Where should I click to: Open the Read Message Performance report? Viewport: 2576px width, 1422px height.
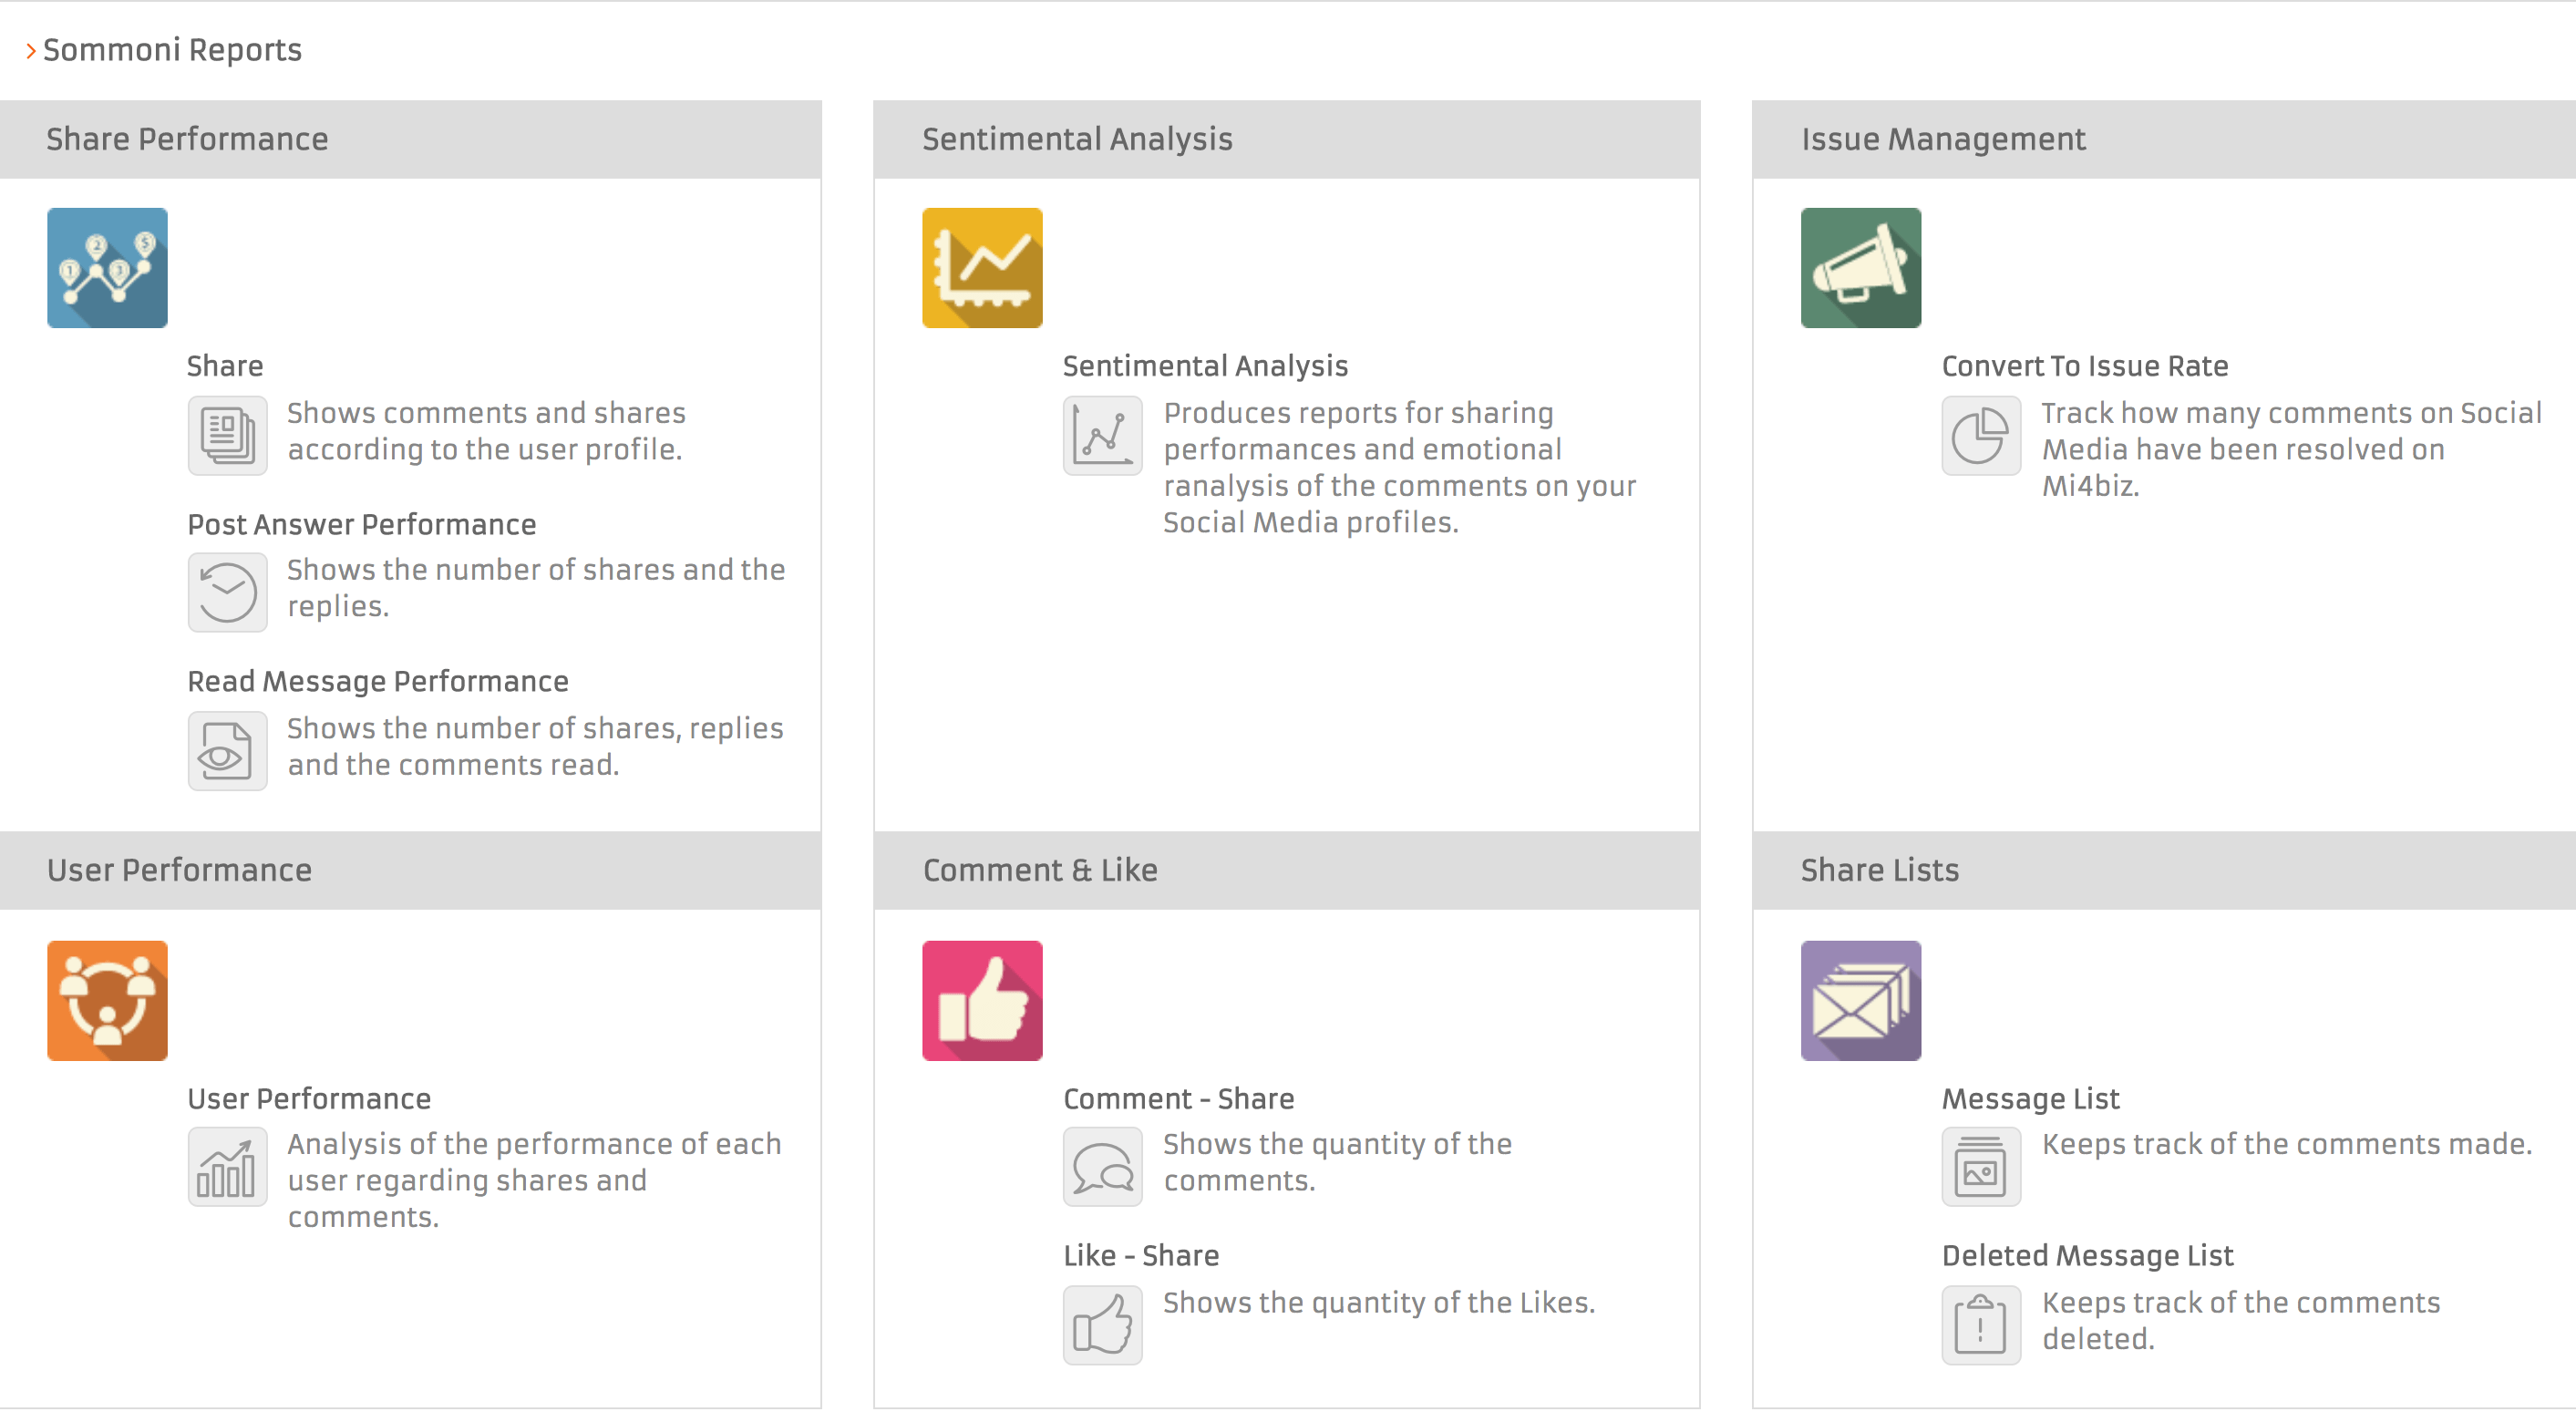coord(378,681)
